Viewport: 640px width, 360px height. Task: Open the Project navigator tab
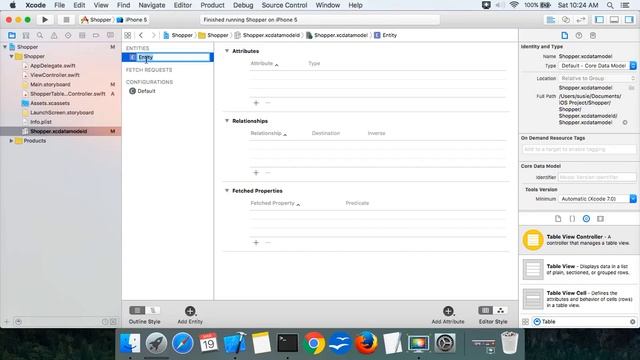pos(12,36)
